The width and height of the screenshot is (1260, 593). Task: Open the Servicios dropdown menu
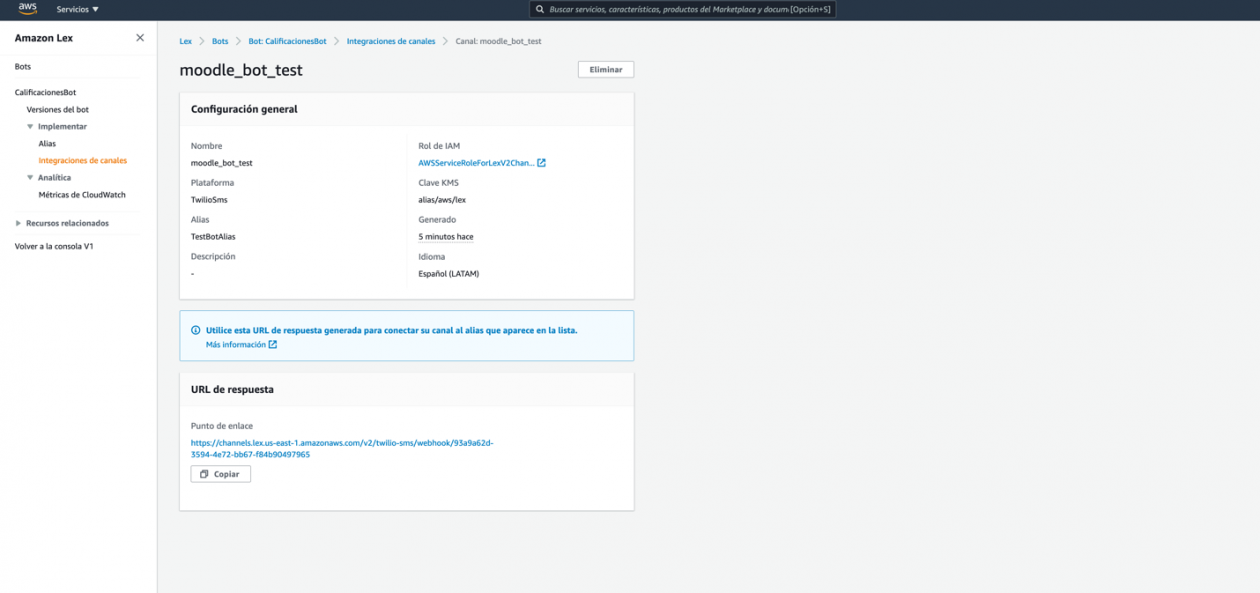tap(77, 9)
